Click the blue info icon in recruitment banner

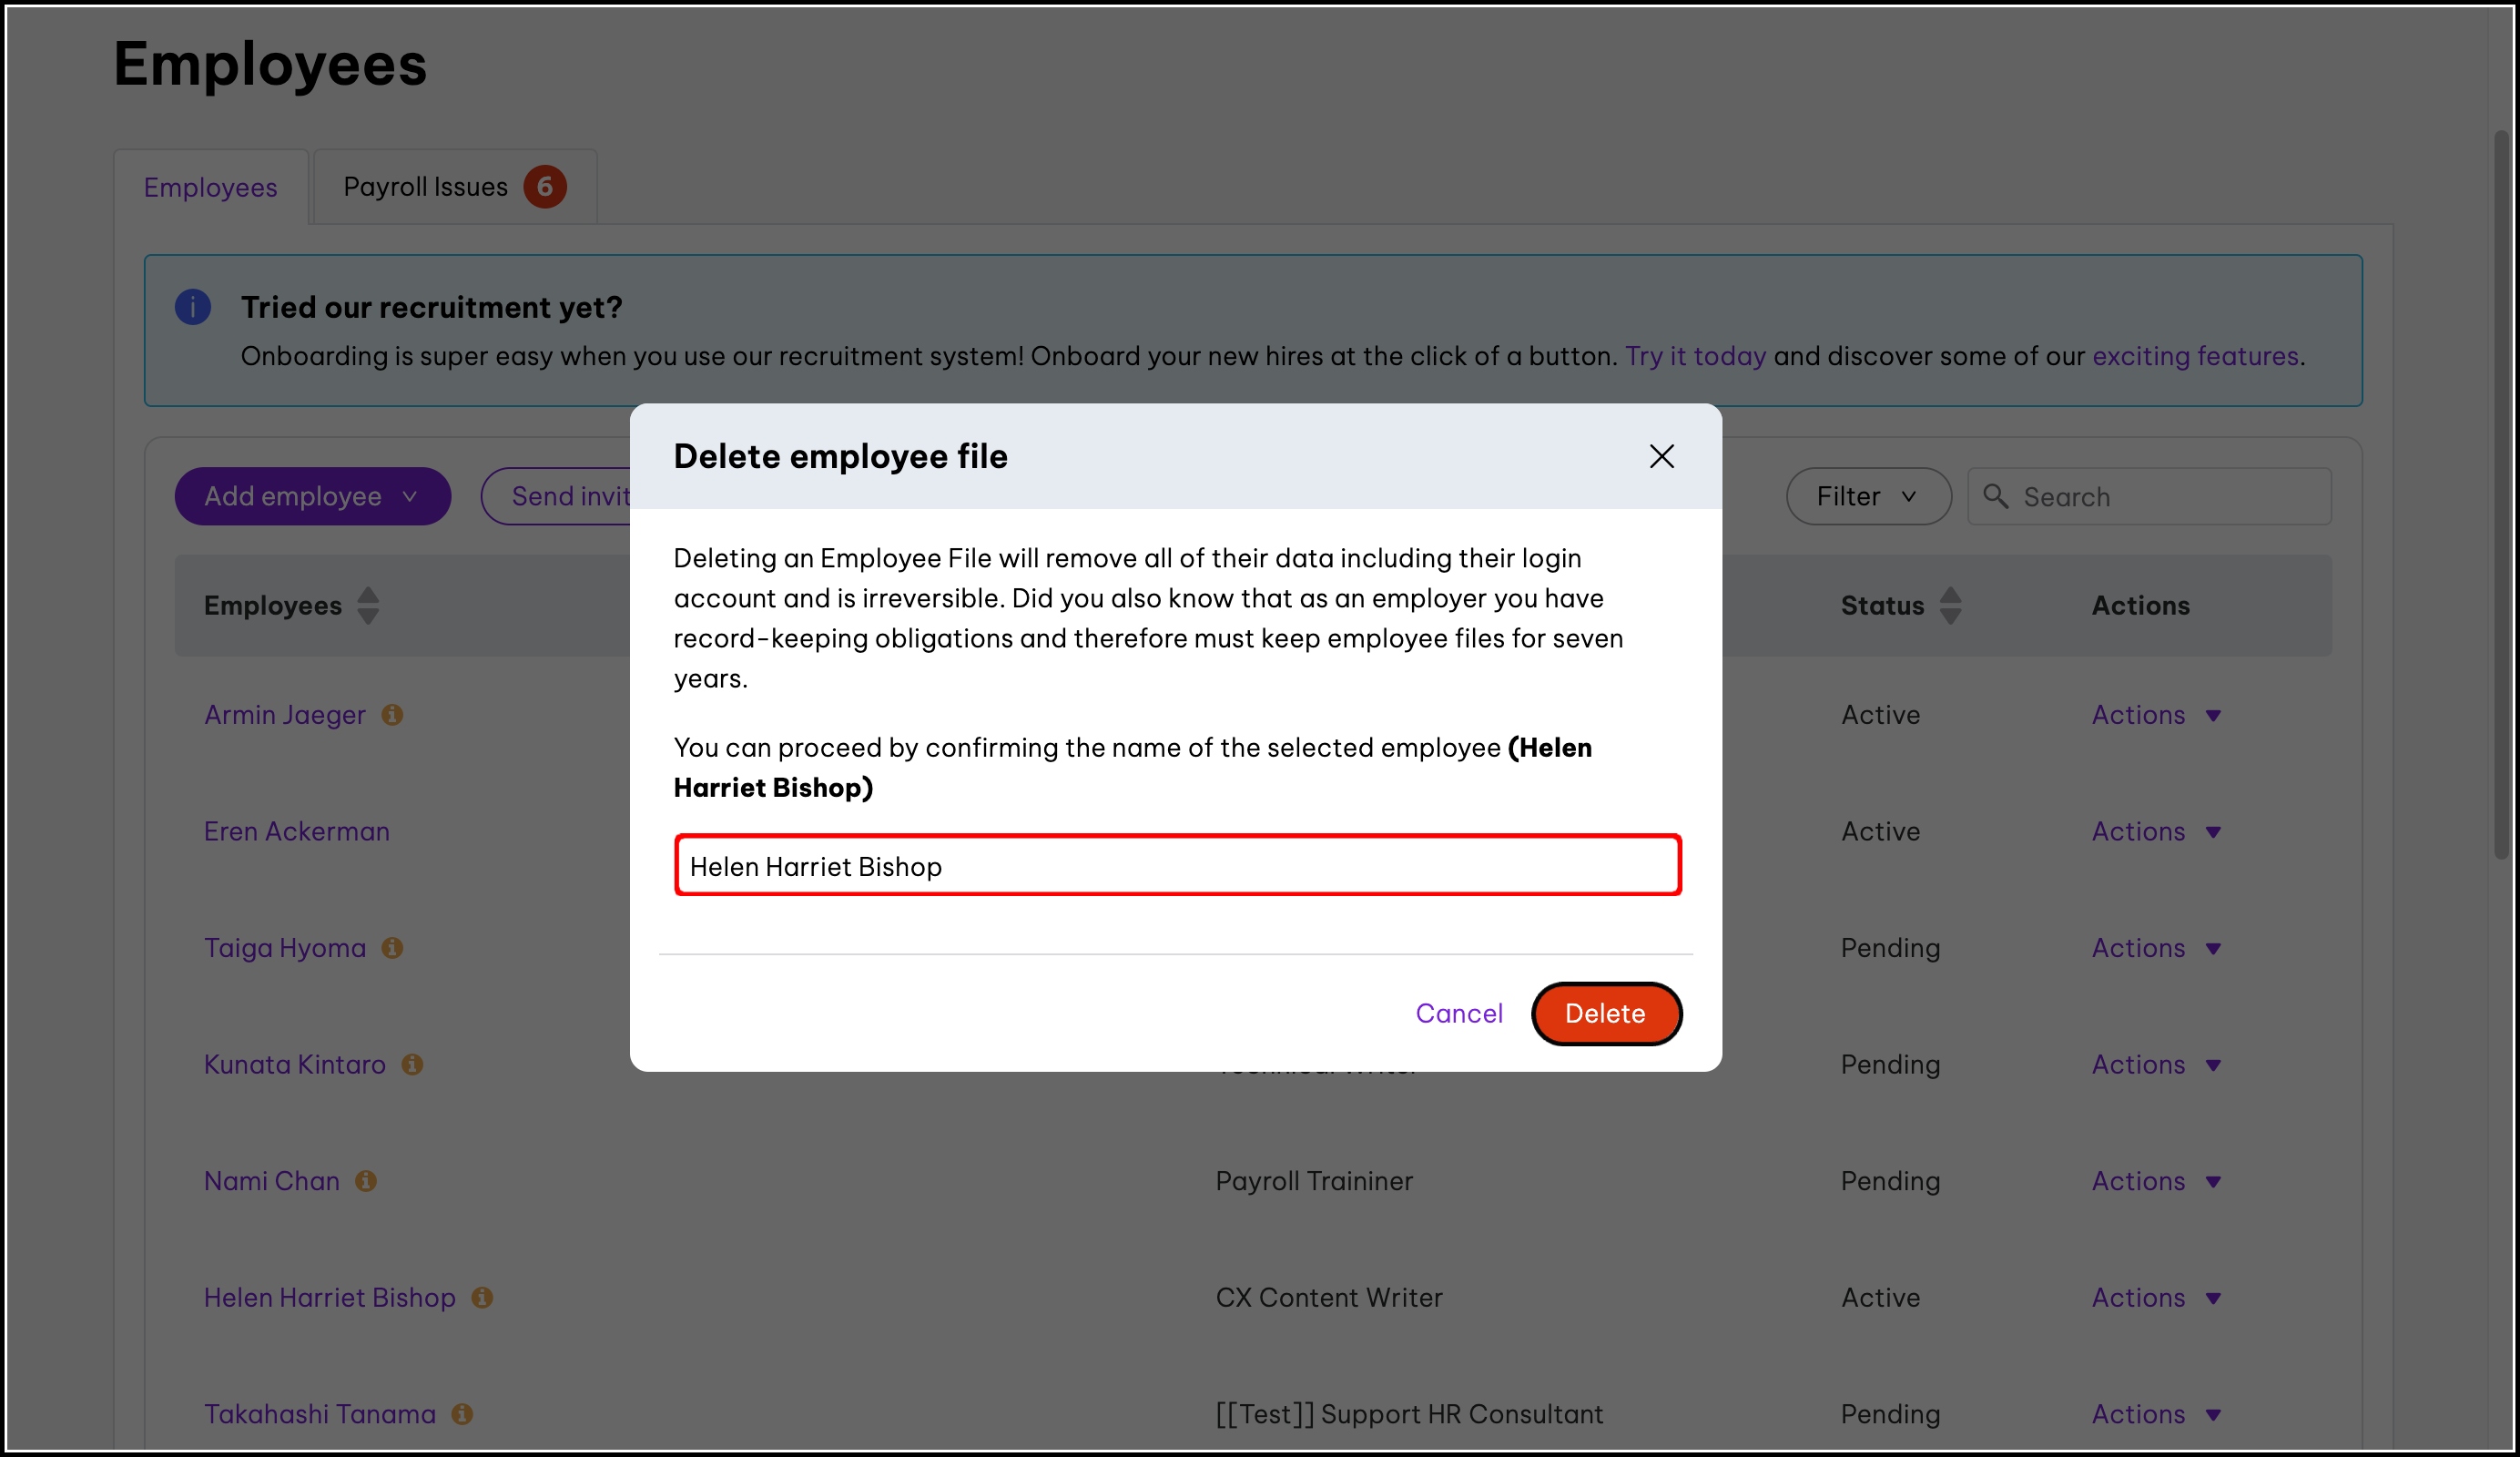click(x=193, y=307)
